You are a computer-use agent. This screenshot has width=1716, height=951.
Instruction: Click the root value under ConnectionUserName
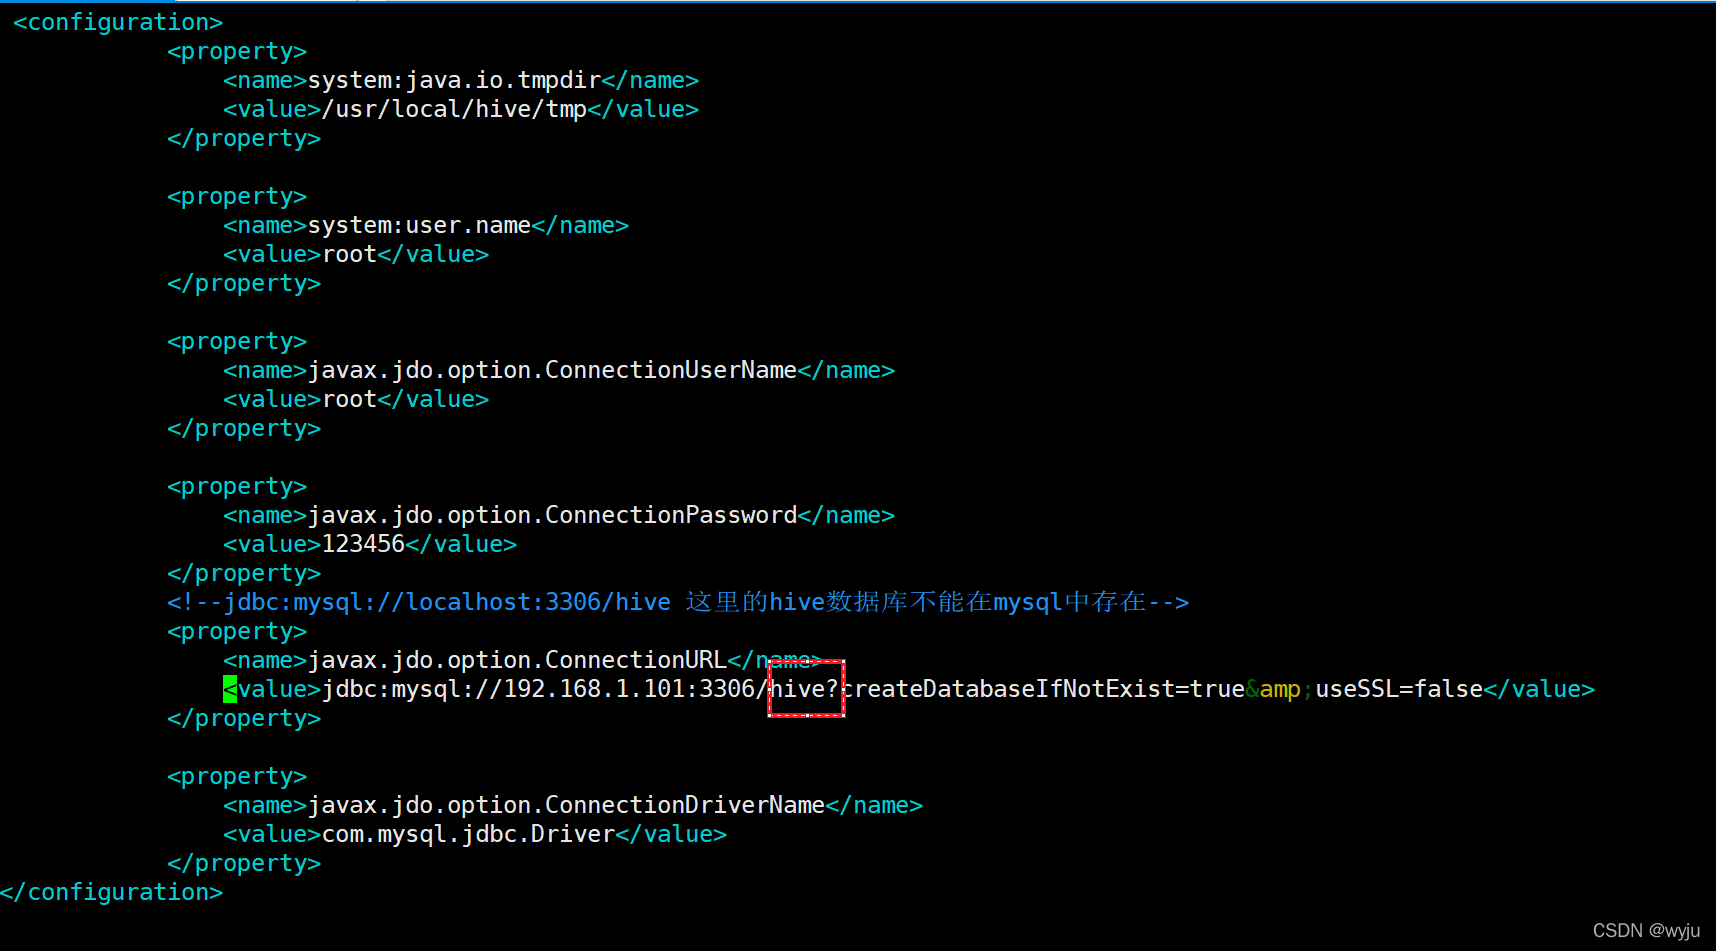click(x=347, y=398)
